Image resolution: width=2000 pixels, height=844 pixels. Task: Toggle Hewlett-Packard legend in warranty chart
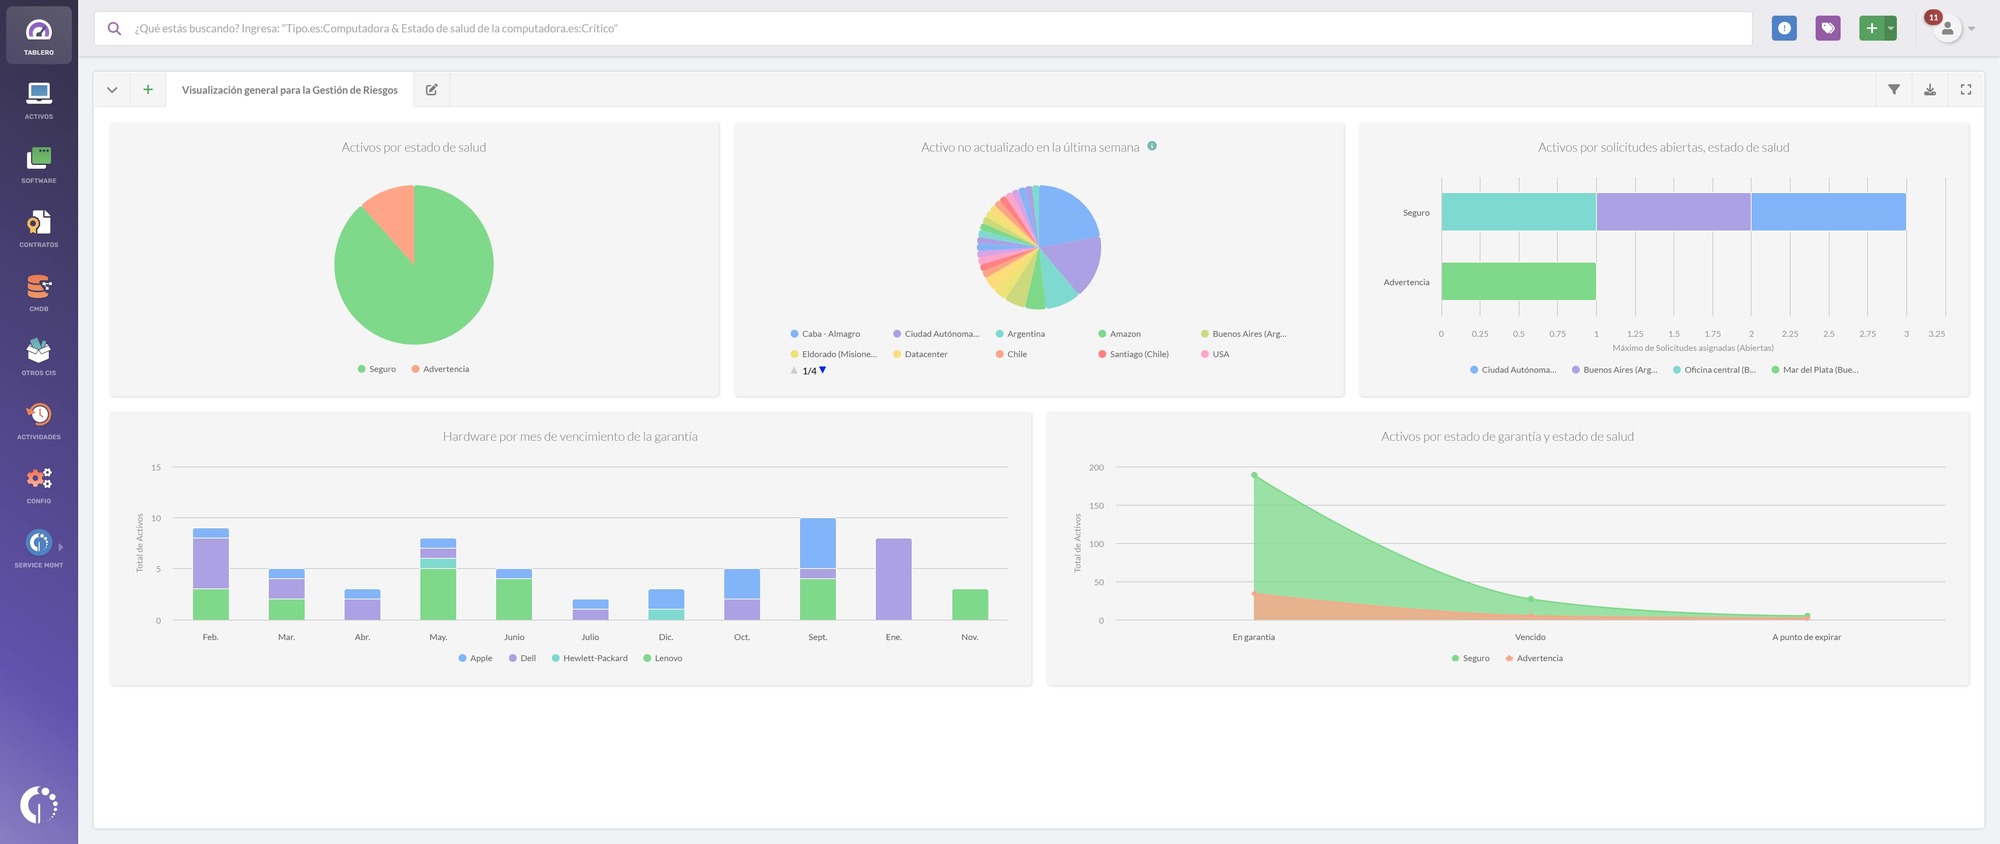(x=589, y=658)
